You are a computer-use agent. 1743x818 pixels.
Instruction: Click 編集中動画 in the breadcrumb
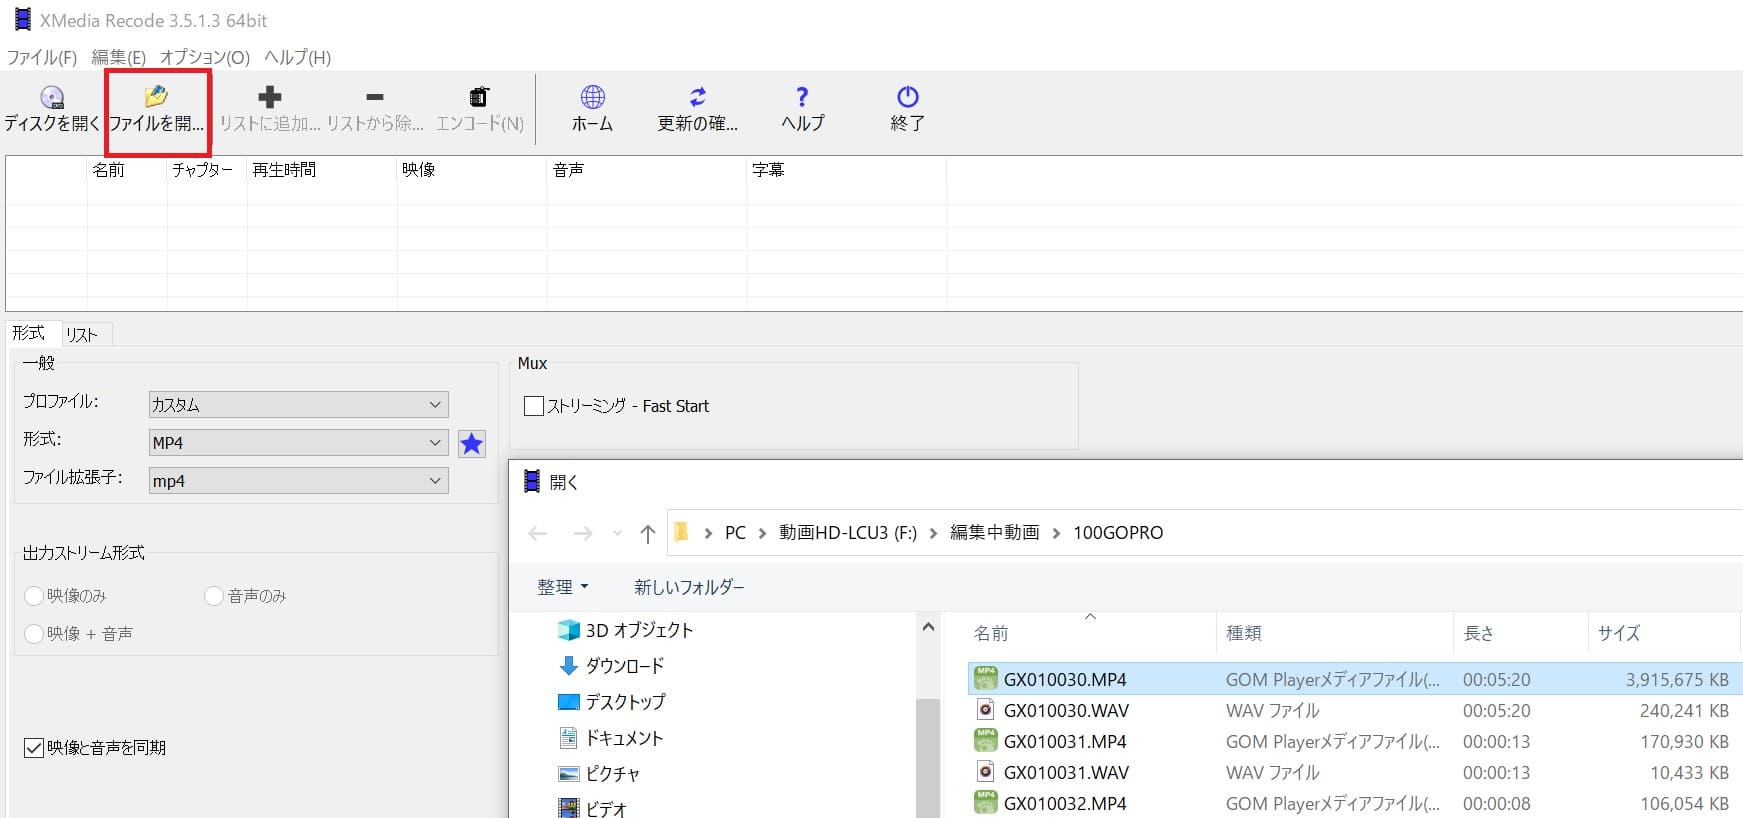point(995,533)
